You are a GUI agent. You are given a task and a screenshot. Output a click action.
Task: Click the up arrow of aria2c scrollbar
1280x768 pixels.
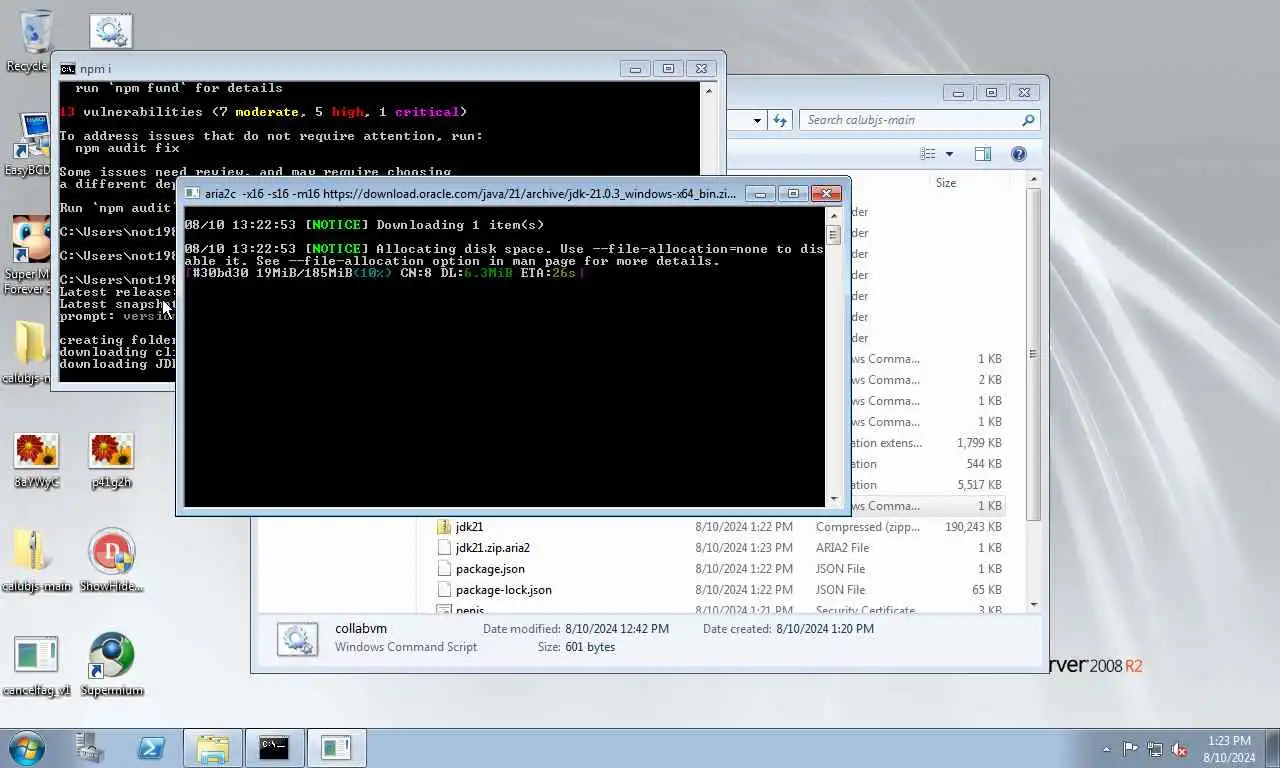pyautogui.click(x=834, y=215)
